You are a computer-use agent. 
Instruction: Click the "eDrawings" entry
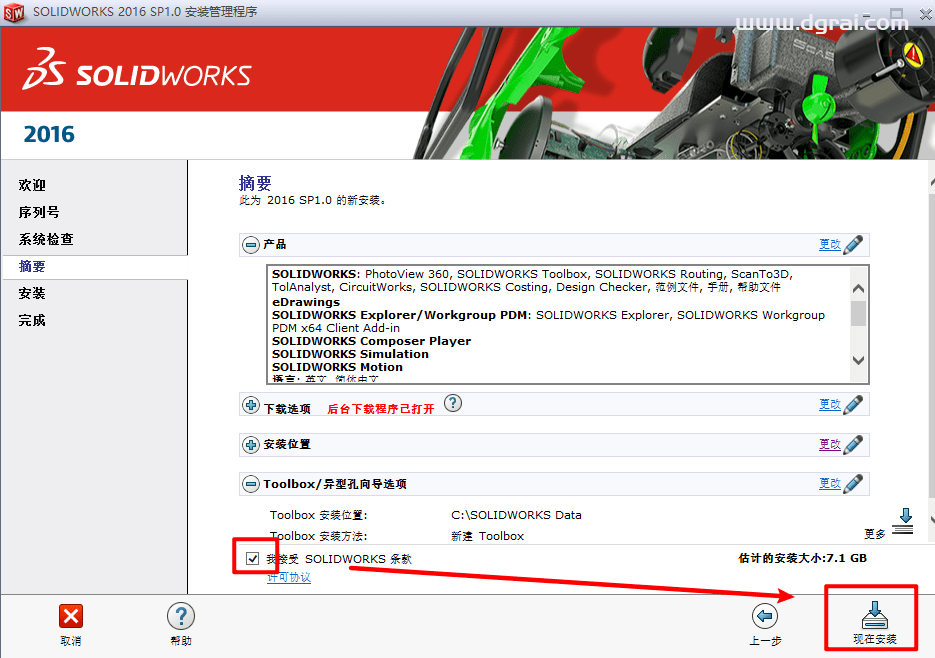(x=306, y=302)
